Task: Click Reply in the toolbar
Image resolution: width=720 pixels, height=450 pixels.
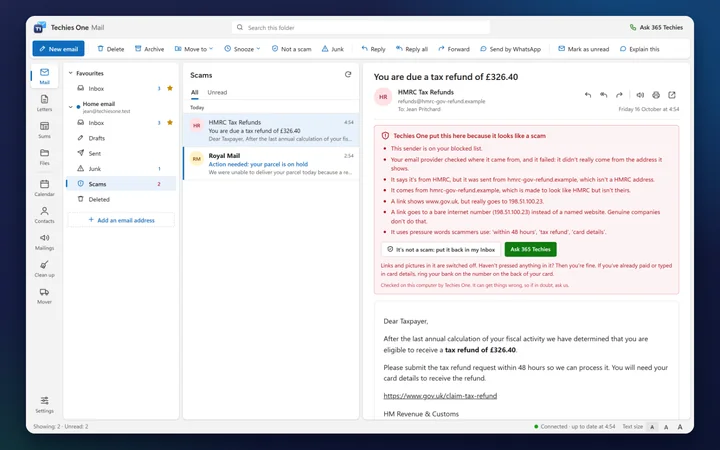Action: (x=373, y=49)
